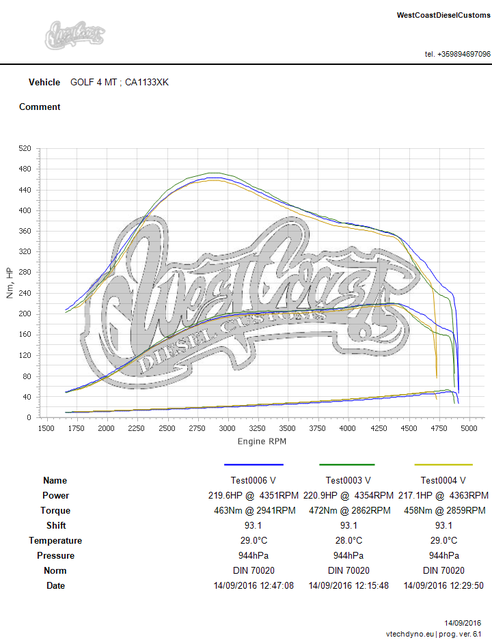The width and height of the screenshot is (492, 640).
Task: Select the Test0004 V column heading
Action: click(x=443, y=480)
